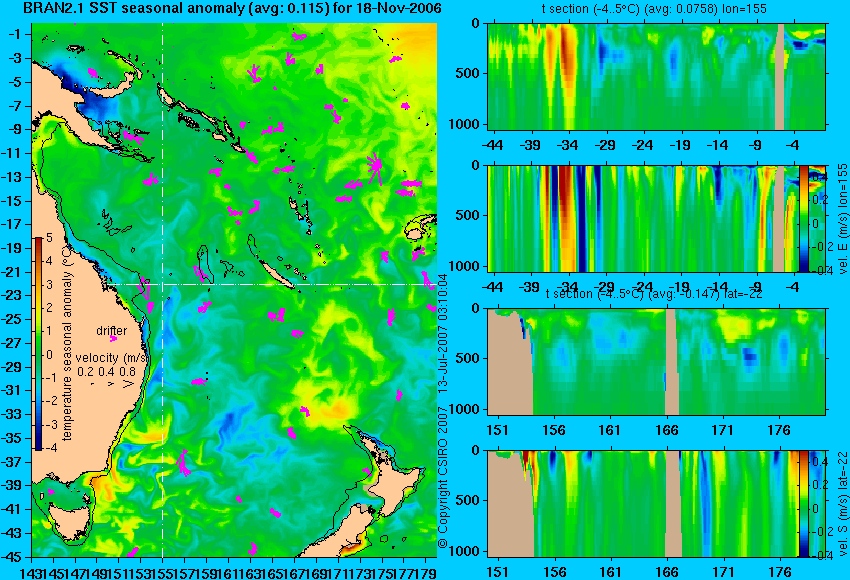Click the 500 depth label of the top section
Screen dimensions: 850x580
468,73
